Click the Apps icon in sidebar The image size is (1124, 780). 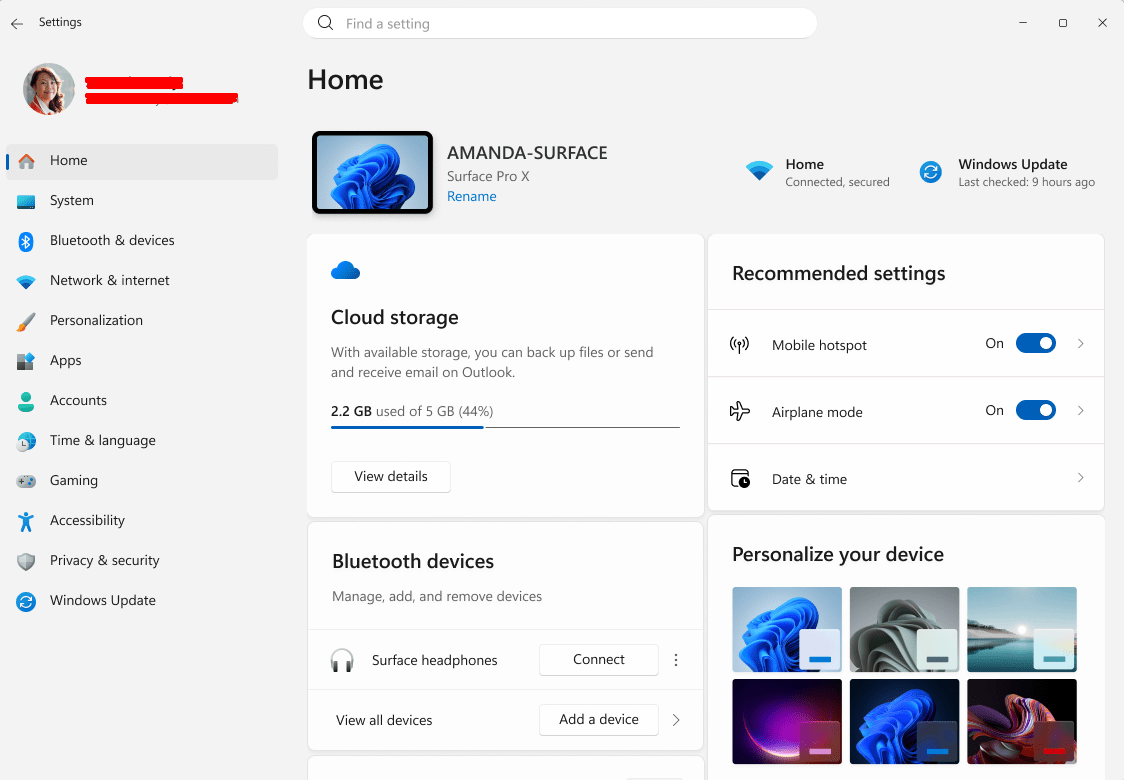pos(27,361)
